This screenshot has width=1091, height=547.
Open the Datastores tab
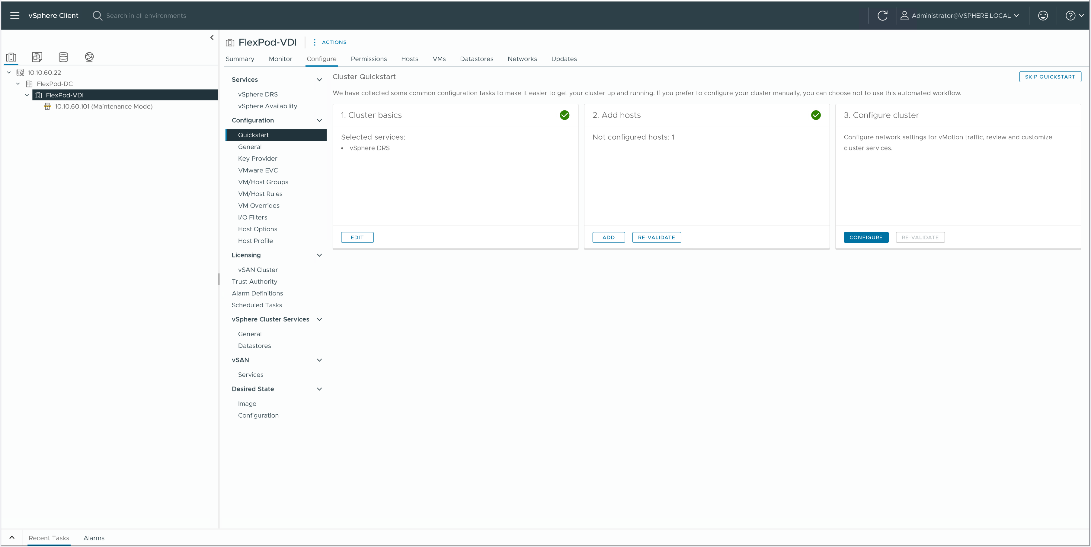pyautogui.click(x=477, y=59)
